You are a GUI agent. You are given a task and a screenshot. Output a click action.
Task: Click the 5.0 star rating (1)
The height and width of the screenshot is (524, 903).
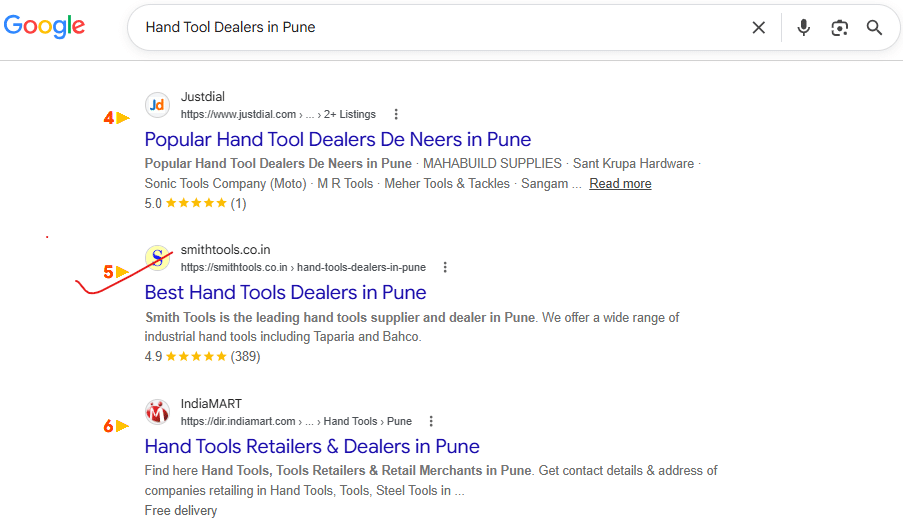[195, 203]
